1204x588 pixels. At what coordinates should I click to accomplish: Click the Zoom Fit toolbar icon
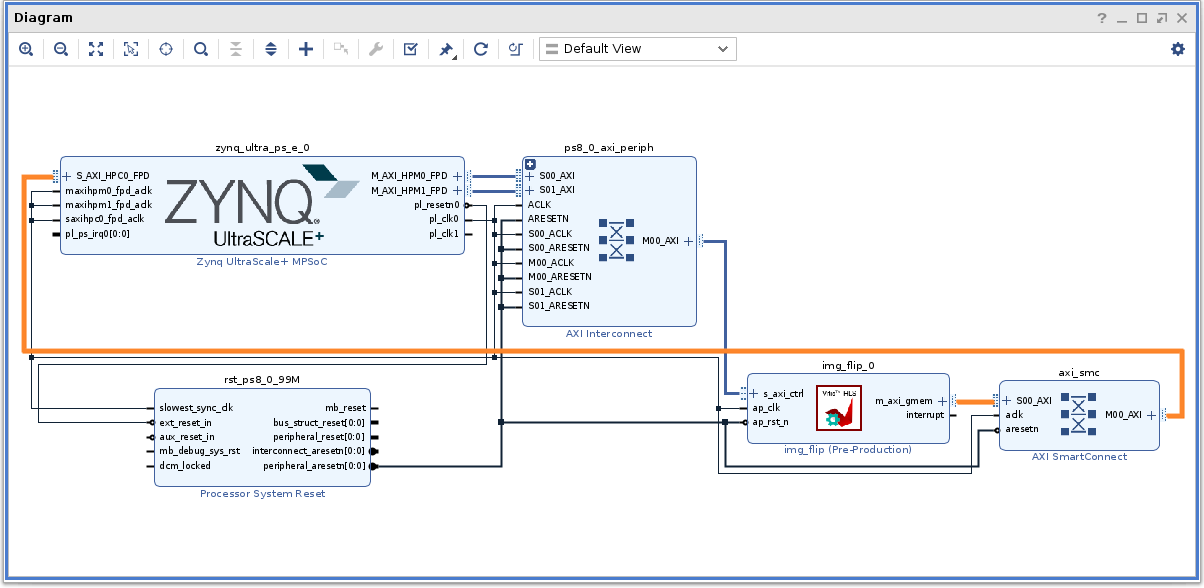[95, 48]
